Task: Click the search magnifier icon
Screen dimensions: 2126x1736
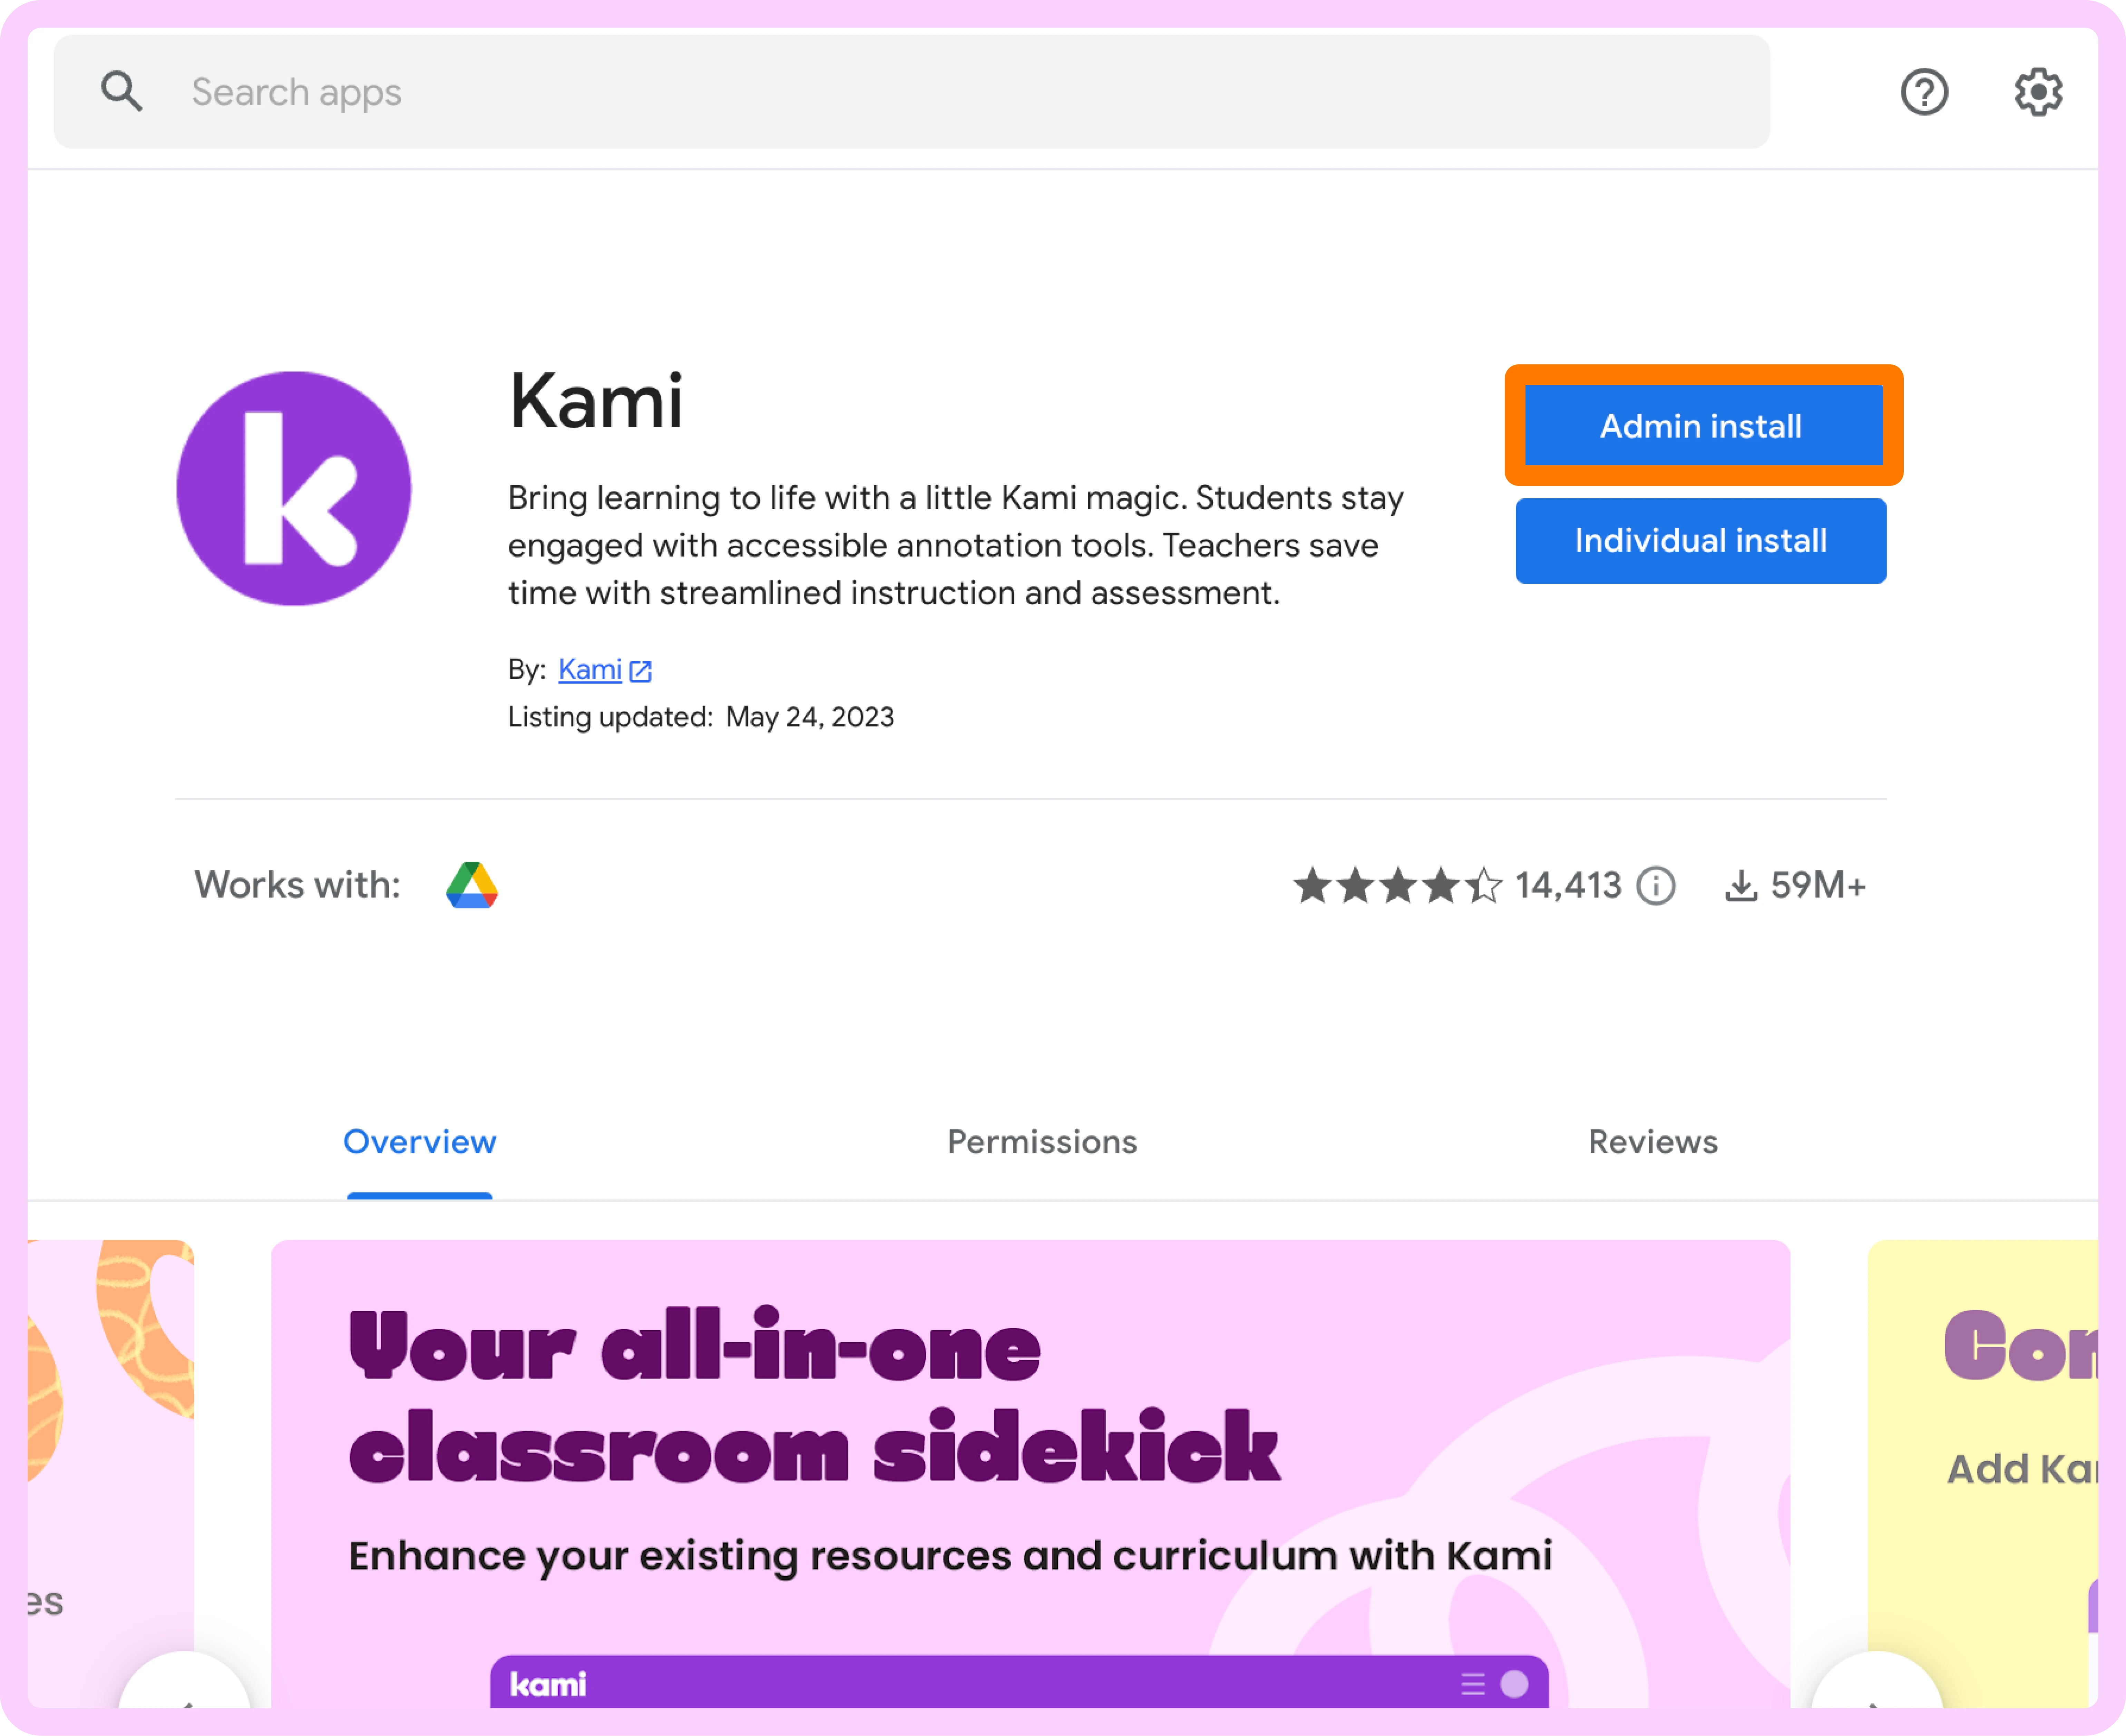Action: pyautogui.click(x=121, y=92)
